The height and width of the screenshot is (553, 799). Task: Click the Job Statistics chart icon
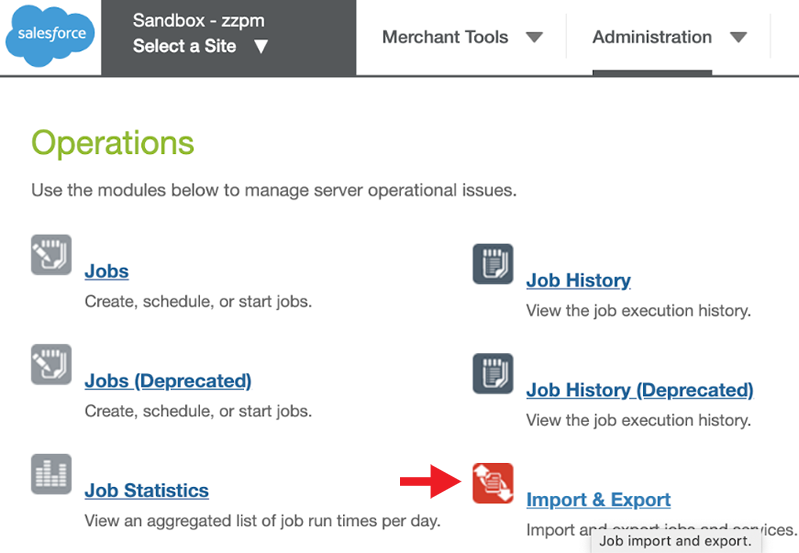(51, 474)
